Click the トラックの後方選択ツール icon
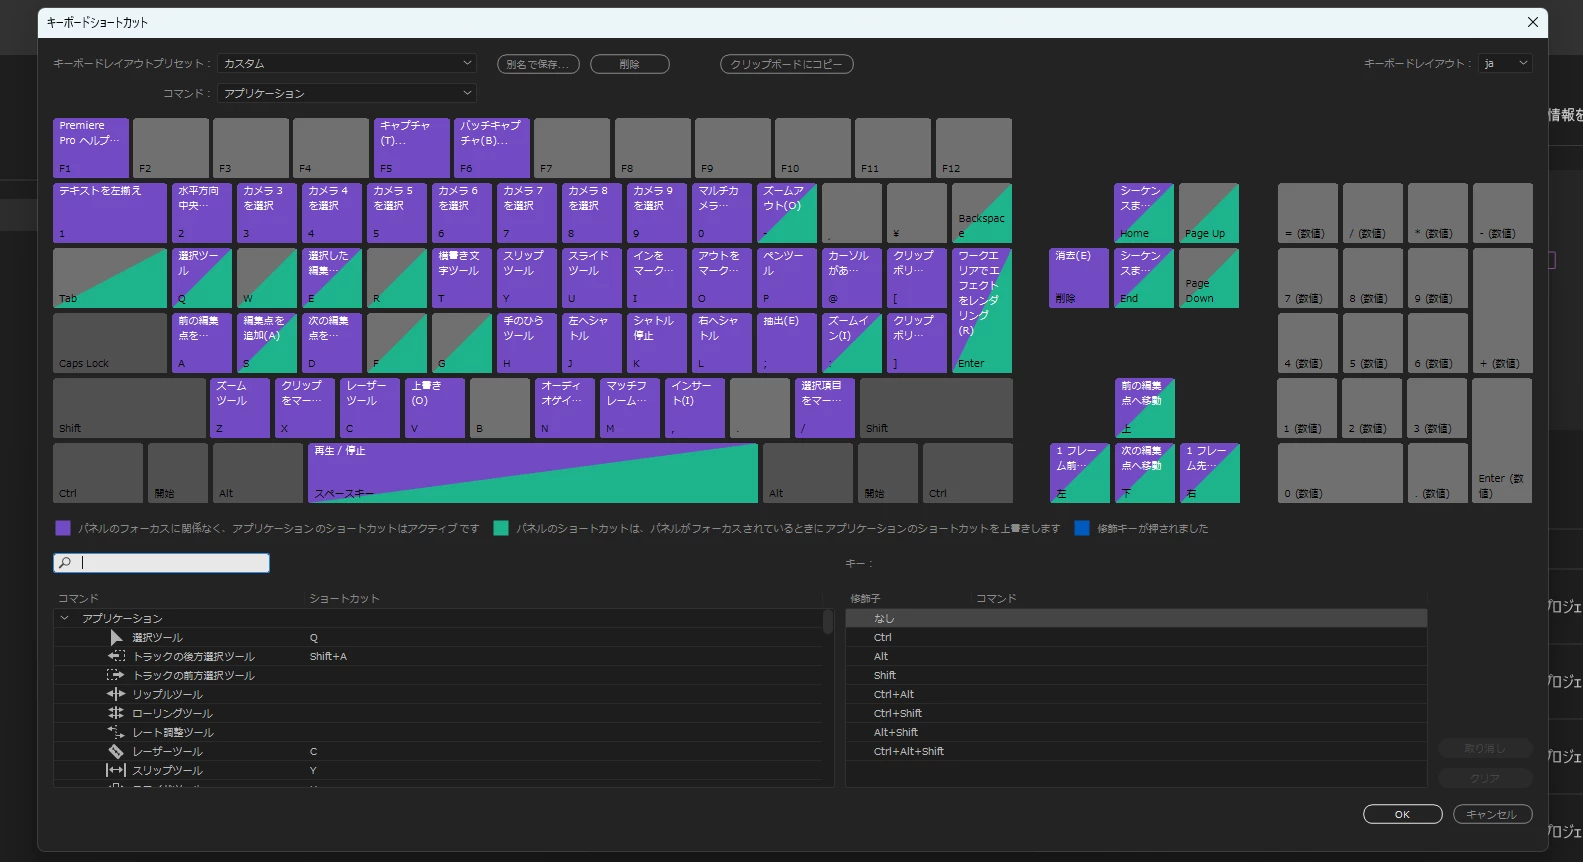The image size is (1583, 862). coord(116,656)
